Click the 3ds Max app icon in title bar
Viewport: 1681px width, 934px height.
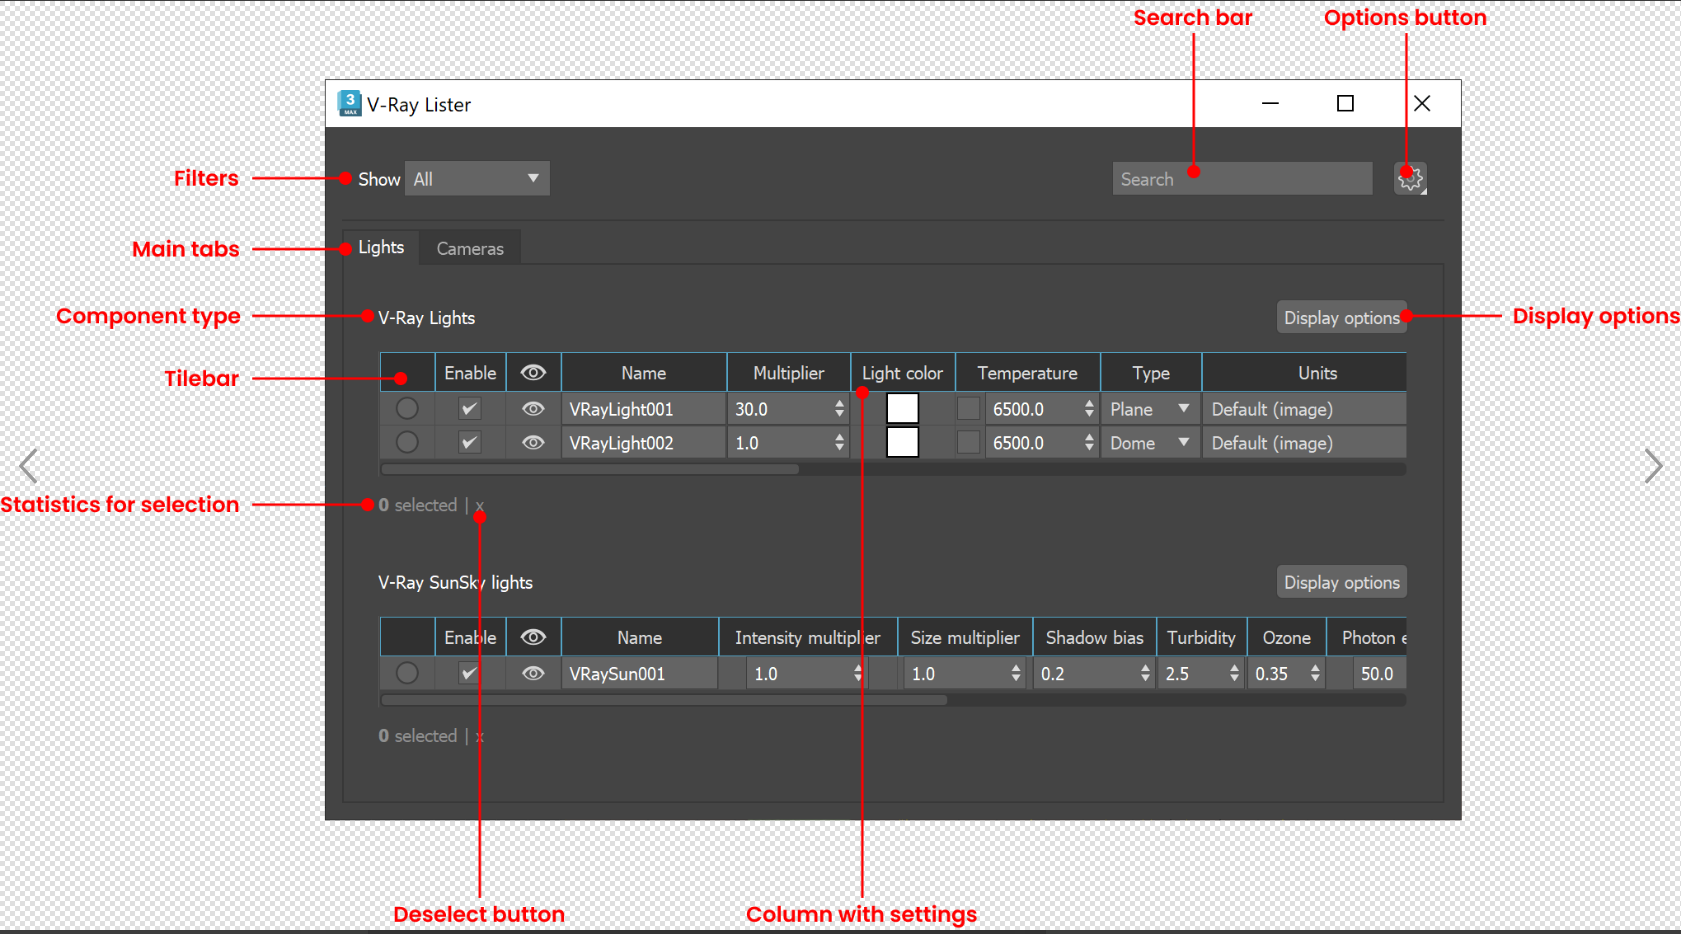pos(349,104)
